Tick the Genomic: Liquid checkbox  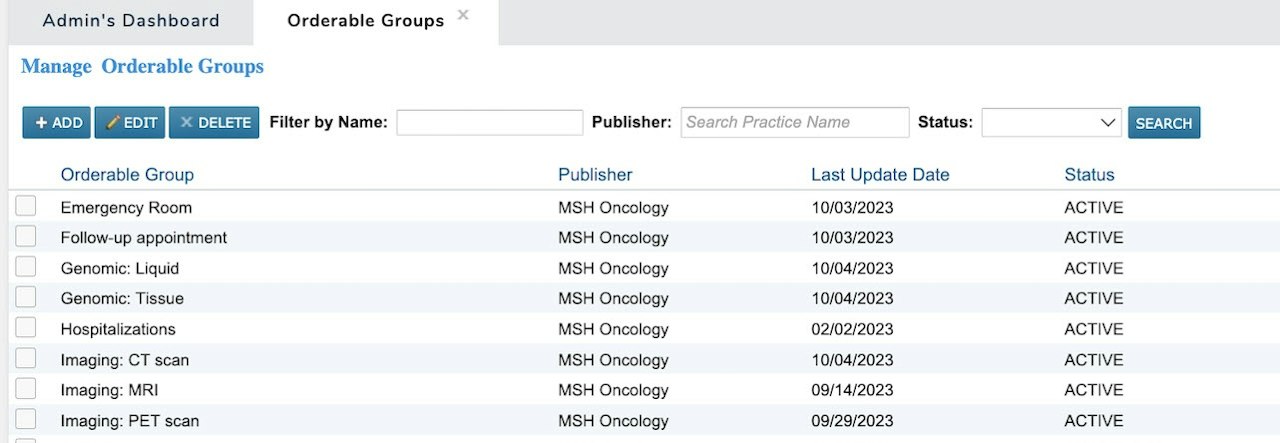click(x=26, y=267)
